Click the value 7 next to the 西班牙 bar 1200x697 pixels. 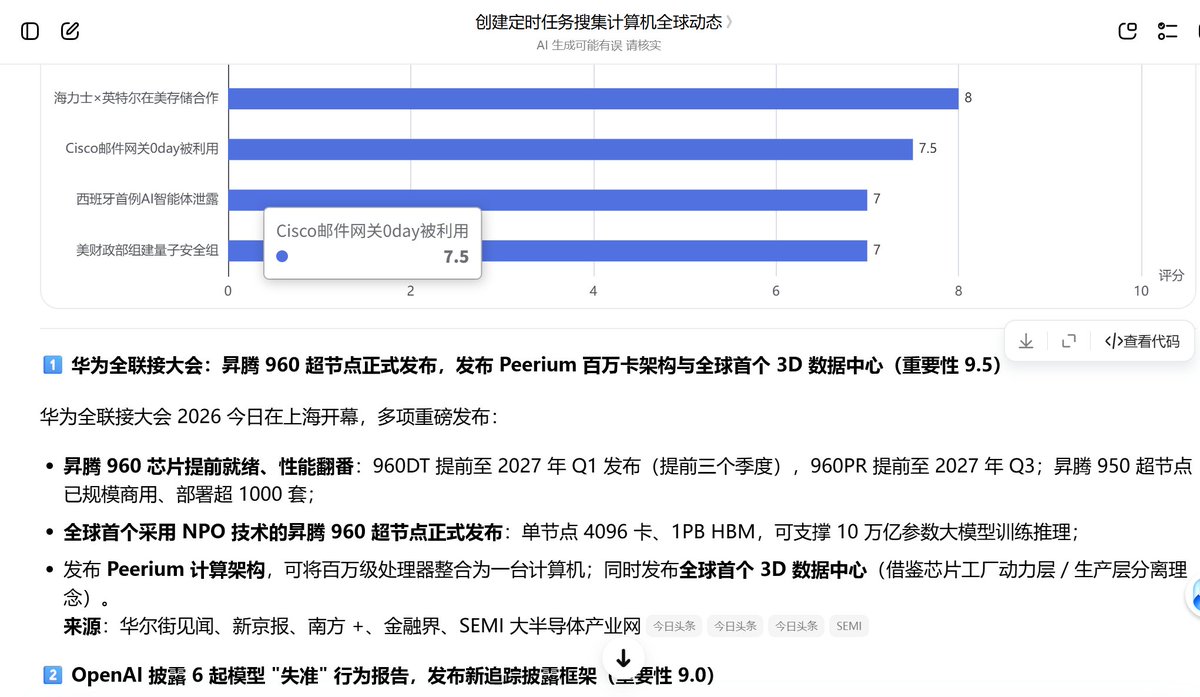876,200
